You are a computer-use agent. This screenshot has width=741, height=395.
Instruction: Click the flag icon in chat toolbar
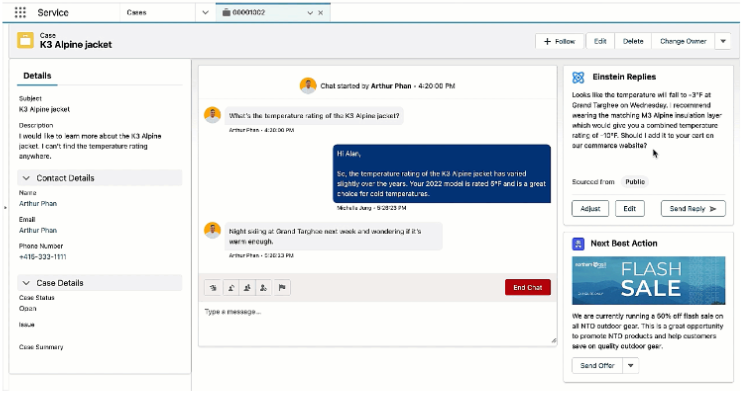[x=282, y=287]
